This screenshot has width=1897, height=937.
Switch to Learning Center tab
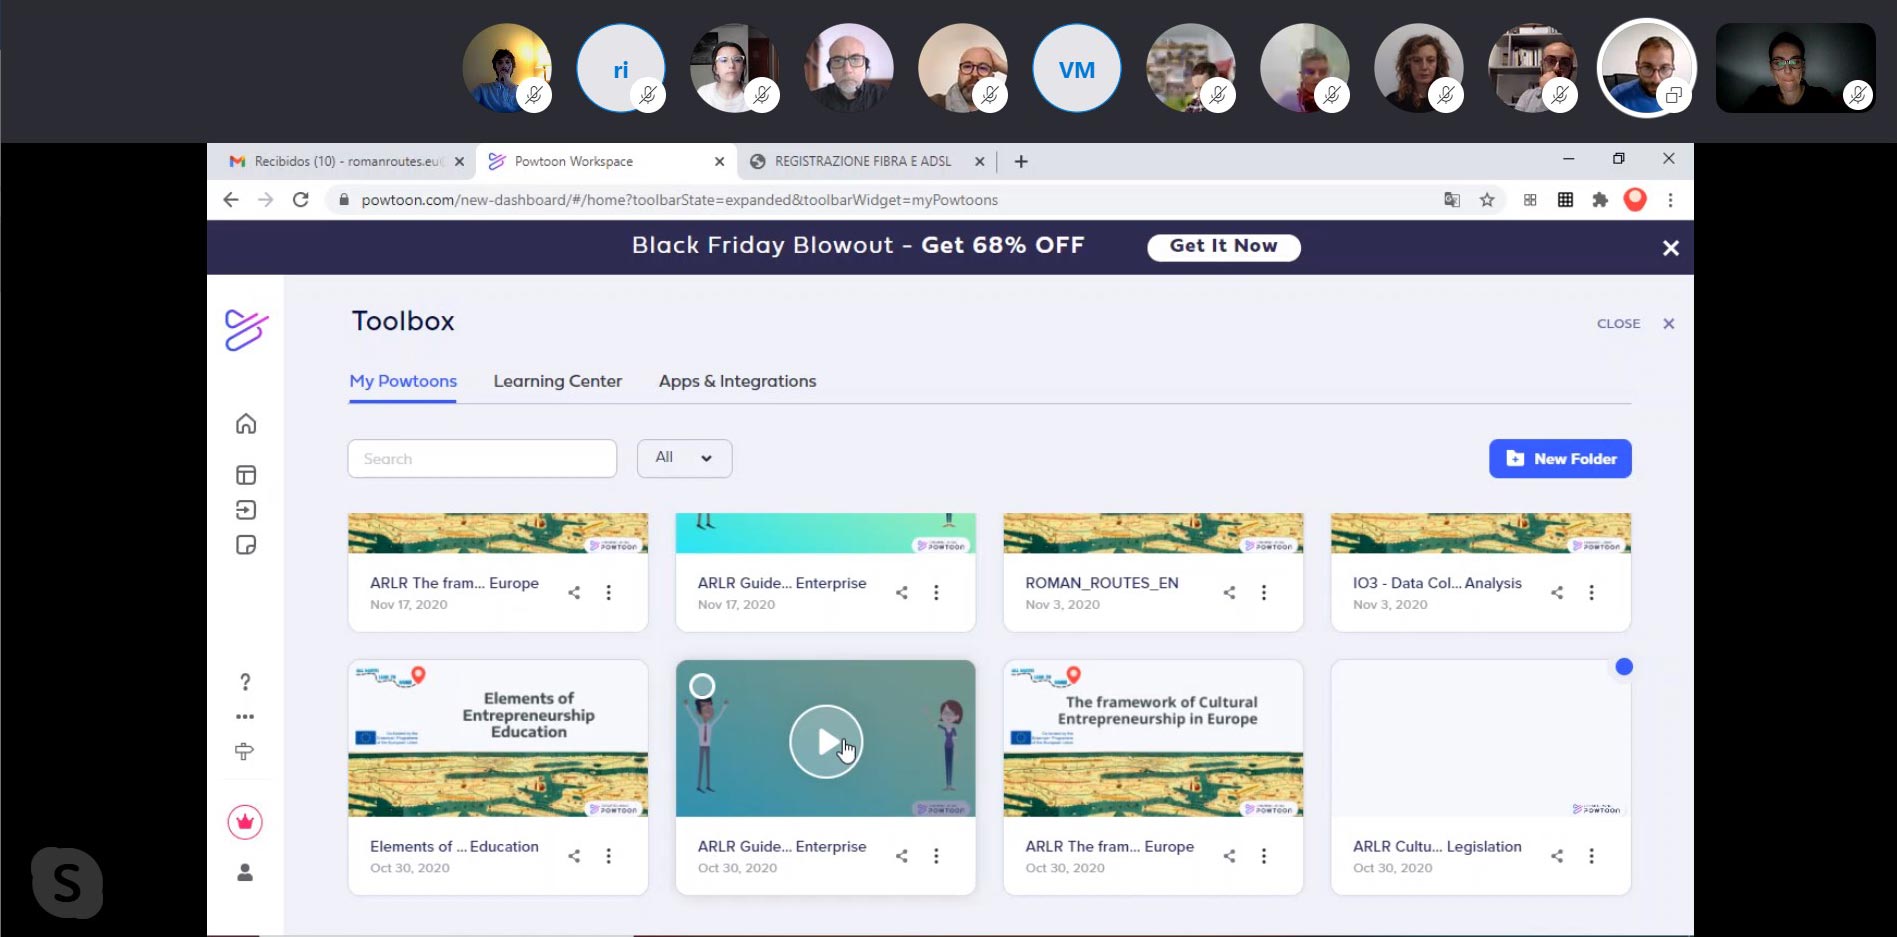pos(557,381)
